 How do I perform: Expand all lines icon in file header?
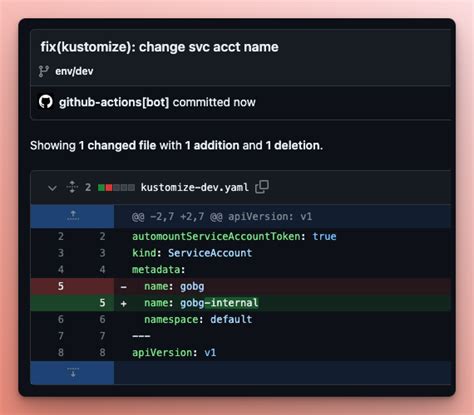72,187
